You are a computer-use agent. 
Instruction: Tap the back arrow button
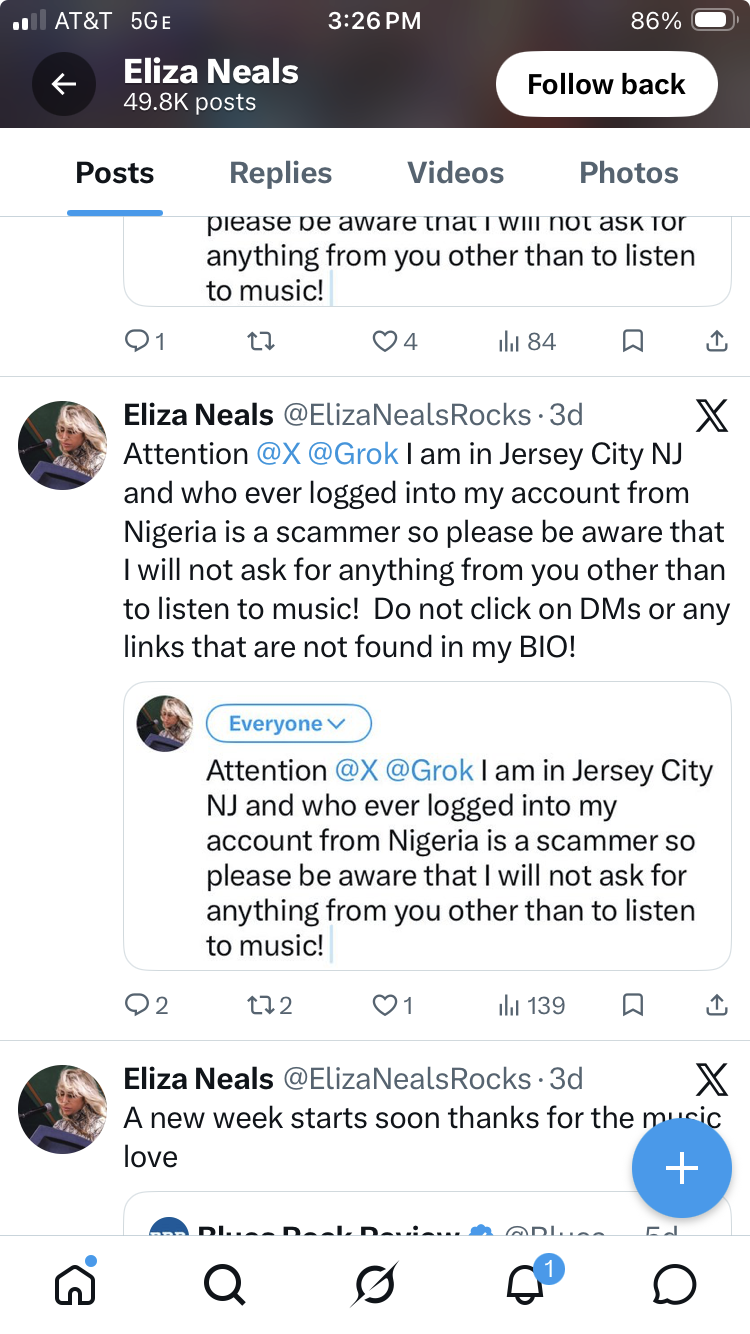coord(64,85)
